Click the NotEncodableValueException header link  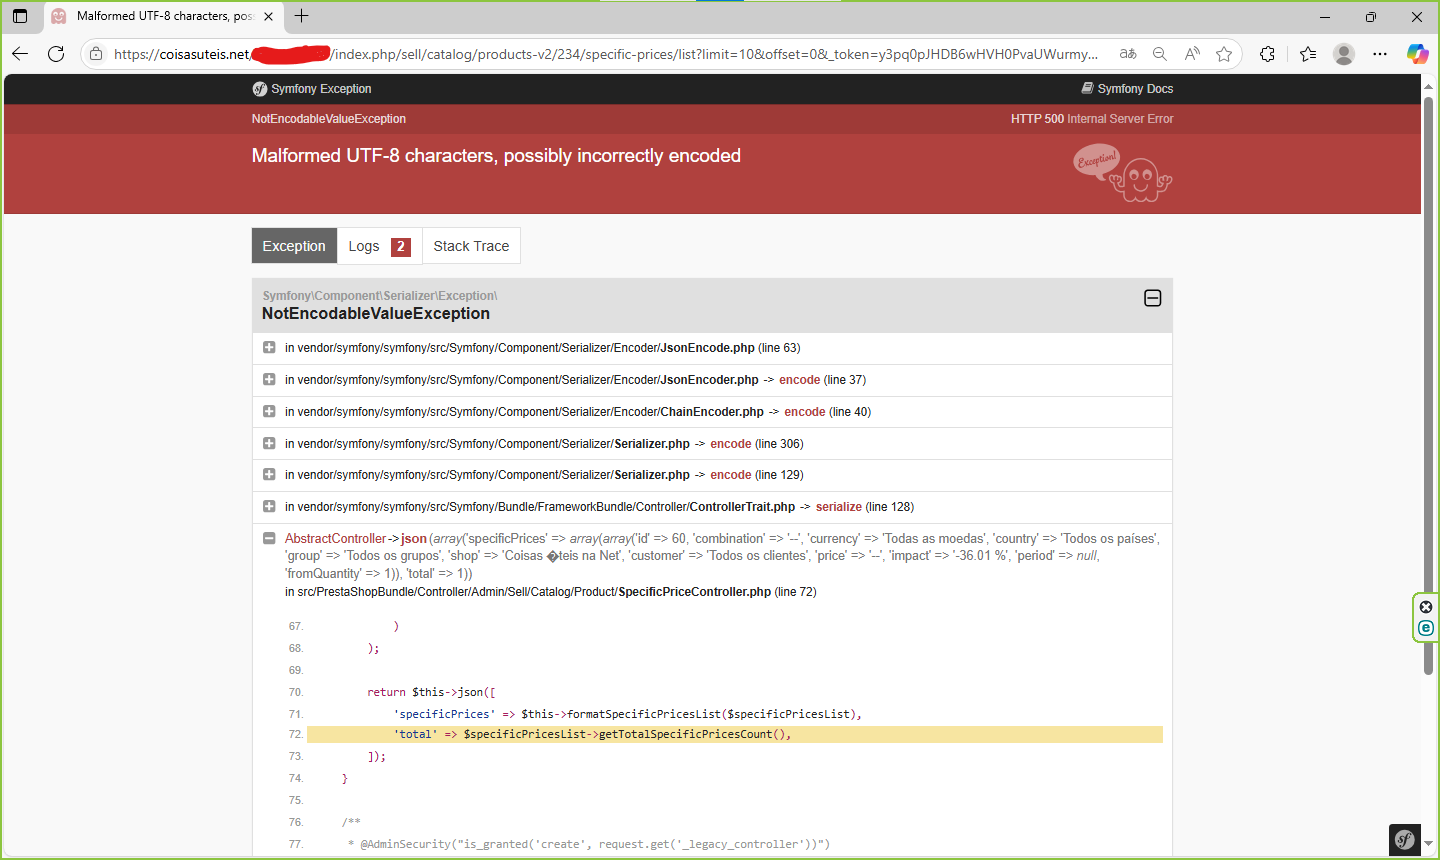click(329, 119)
